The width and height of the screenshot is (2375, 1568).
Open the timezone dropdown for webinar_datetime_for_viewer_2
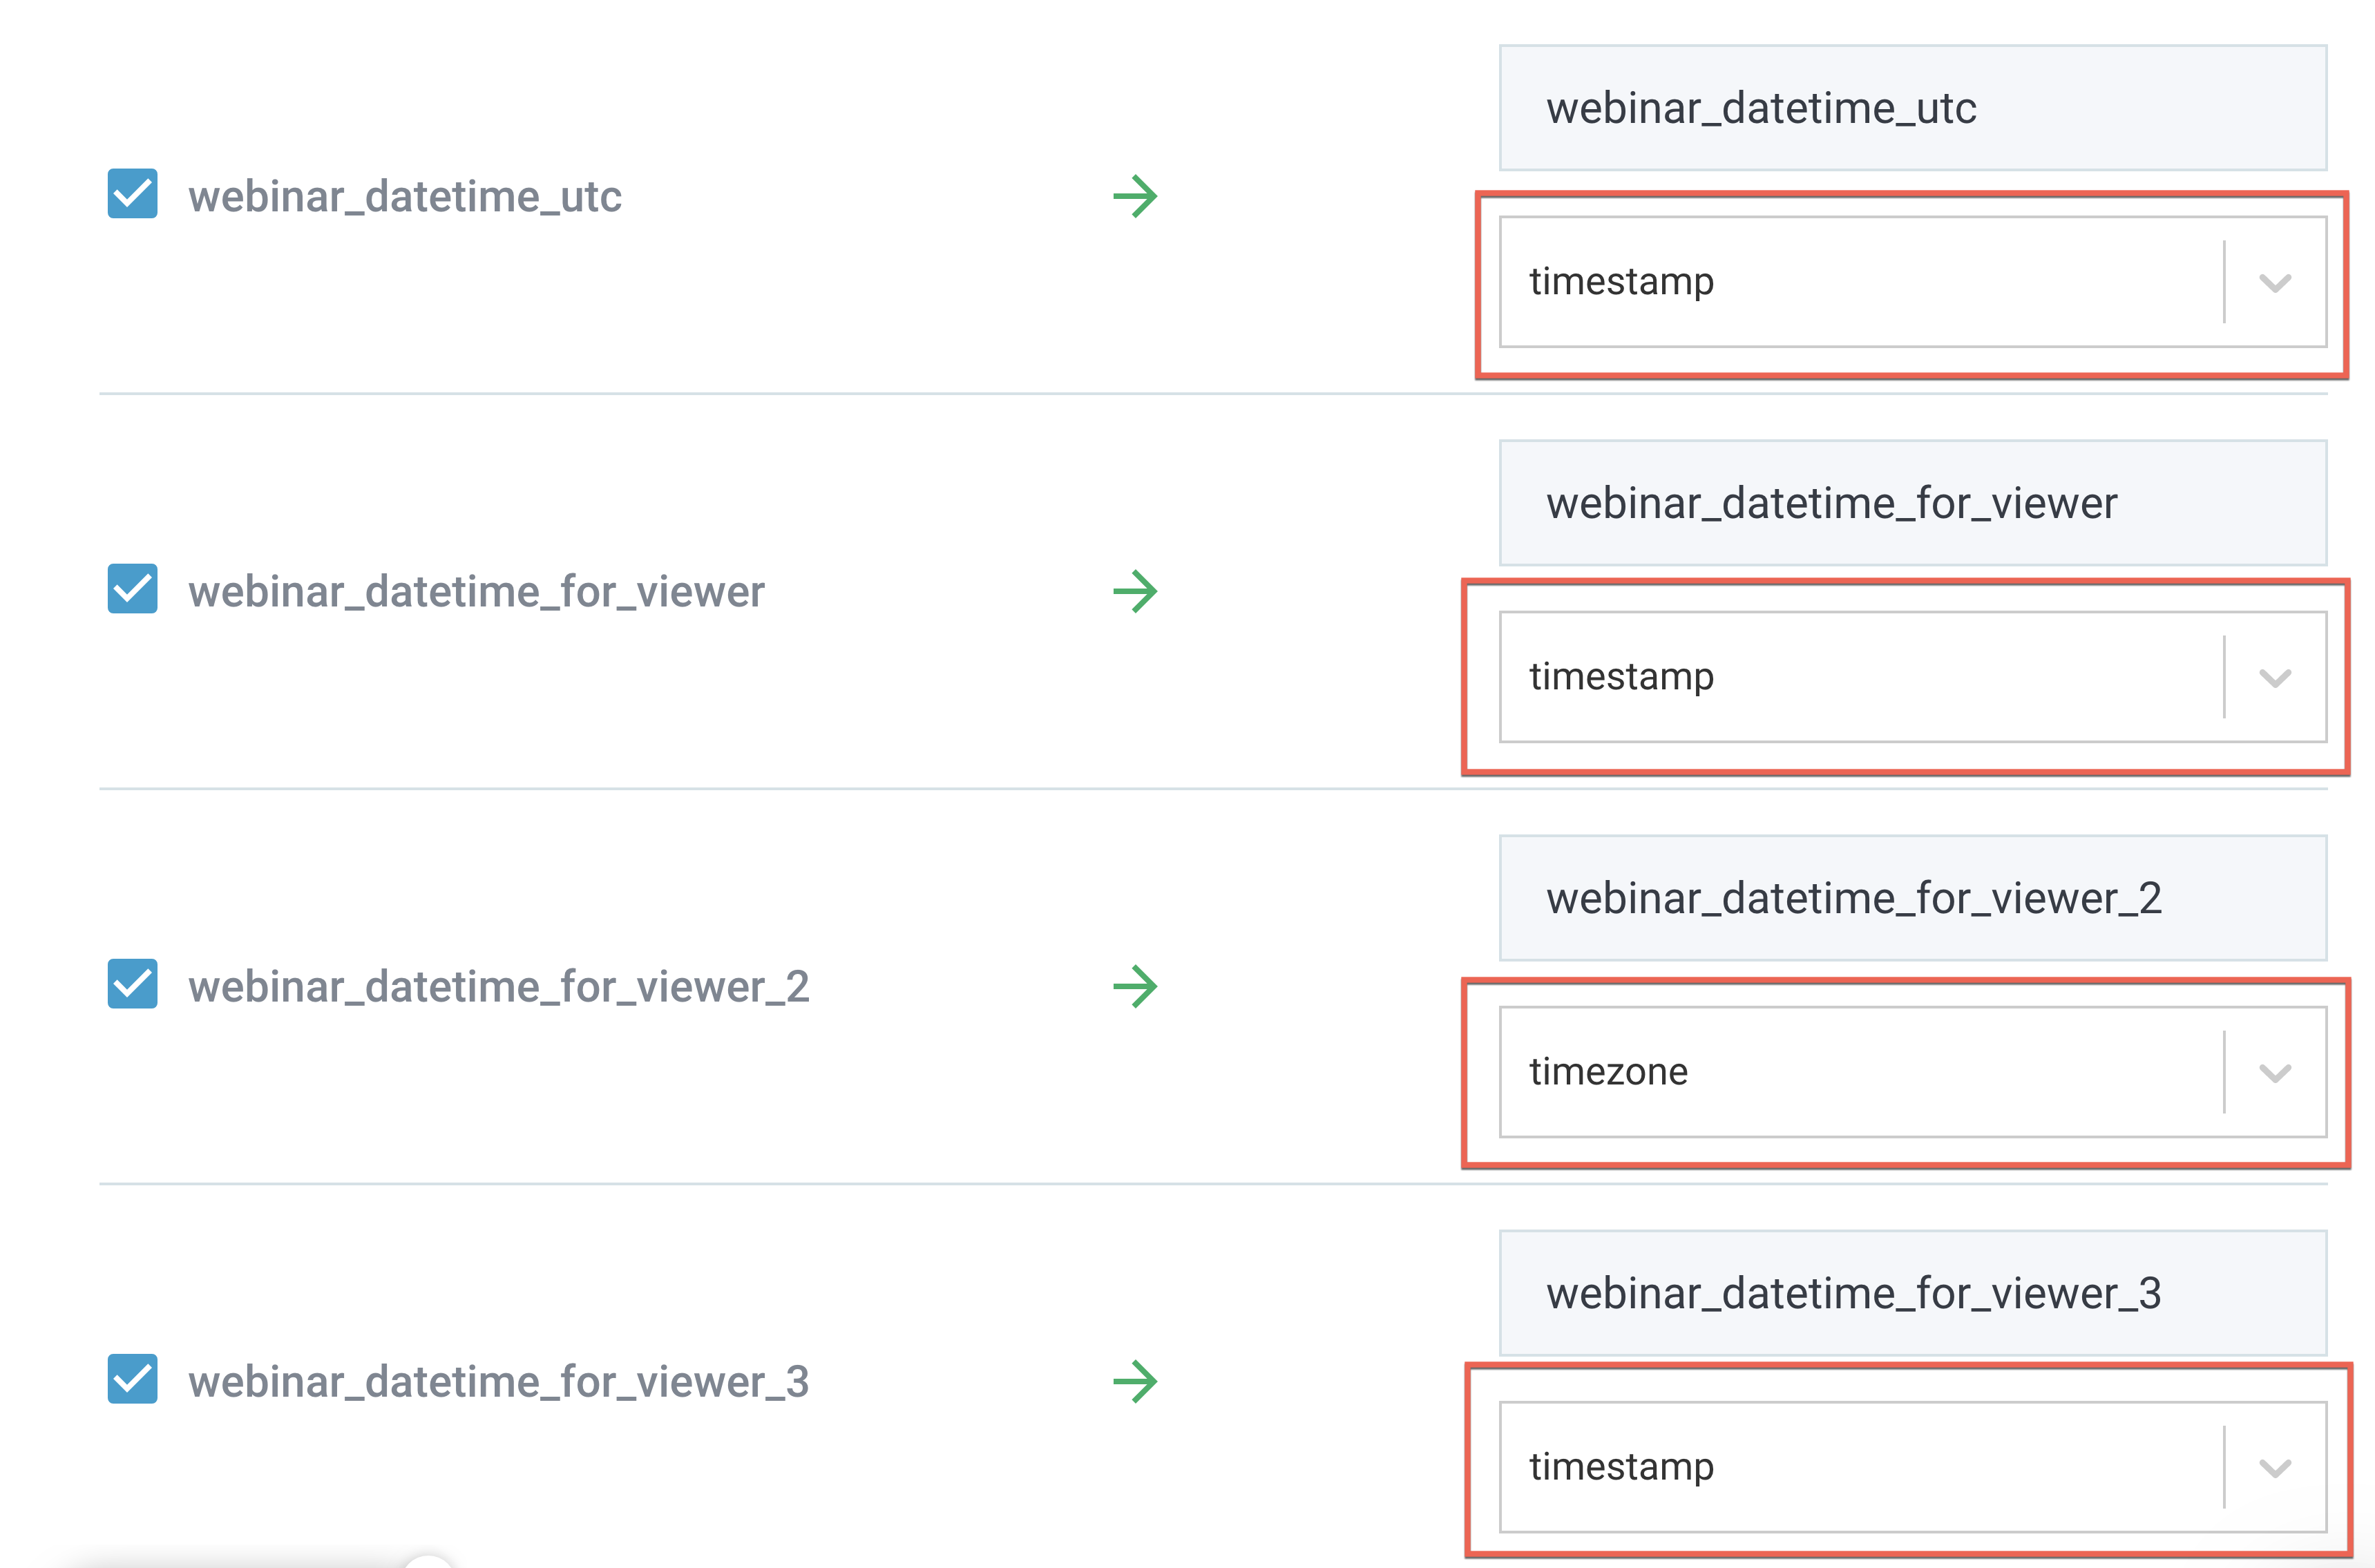coord(1913,1072)
